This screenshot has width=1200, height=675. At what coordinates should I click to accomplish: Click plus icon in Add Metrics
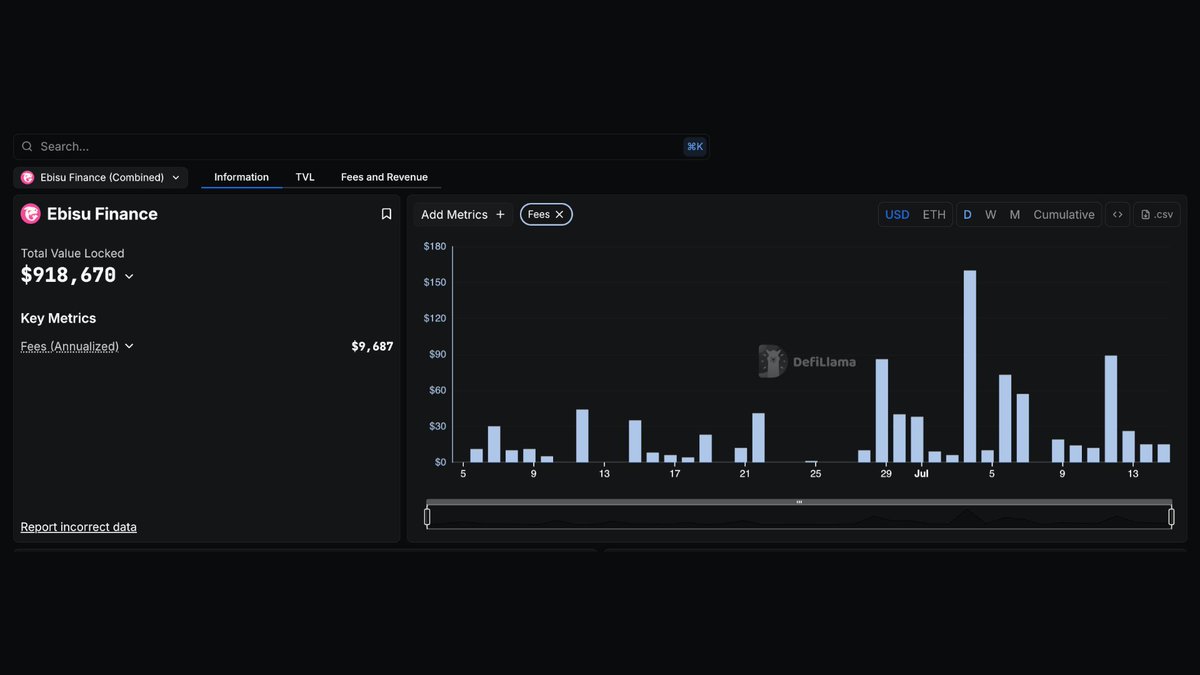pos(500,215)
